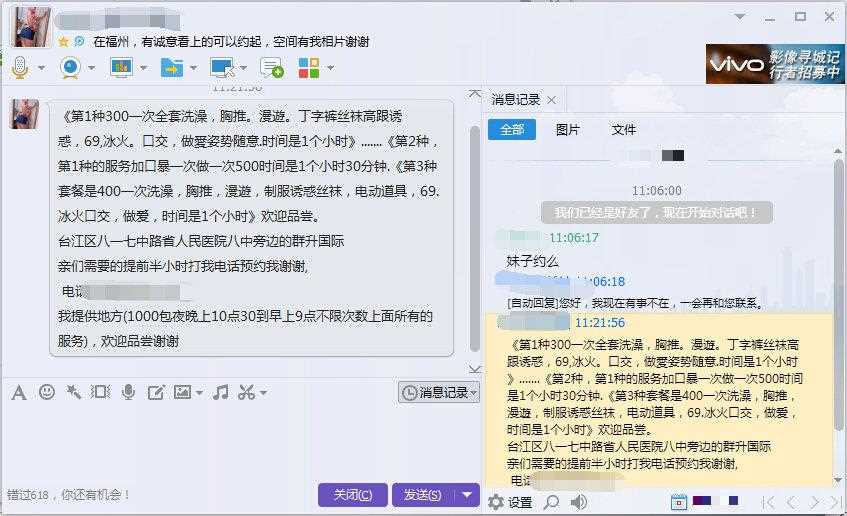The width and height of the screenshot is (847, 516).
Task: Switch to the 全部 tab
Action: tap(512, 130)
